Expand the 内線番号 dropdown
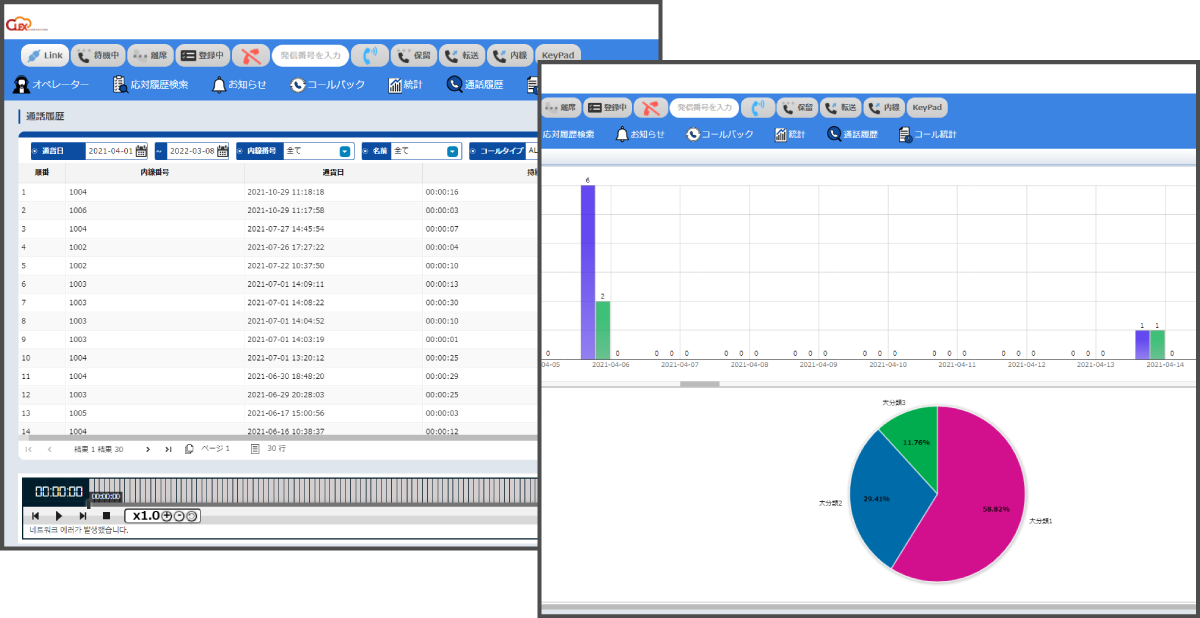The image size is (1200, 618). tap(344, 152)
